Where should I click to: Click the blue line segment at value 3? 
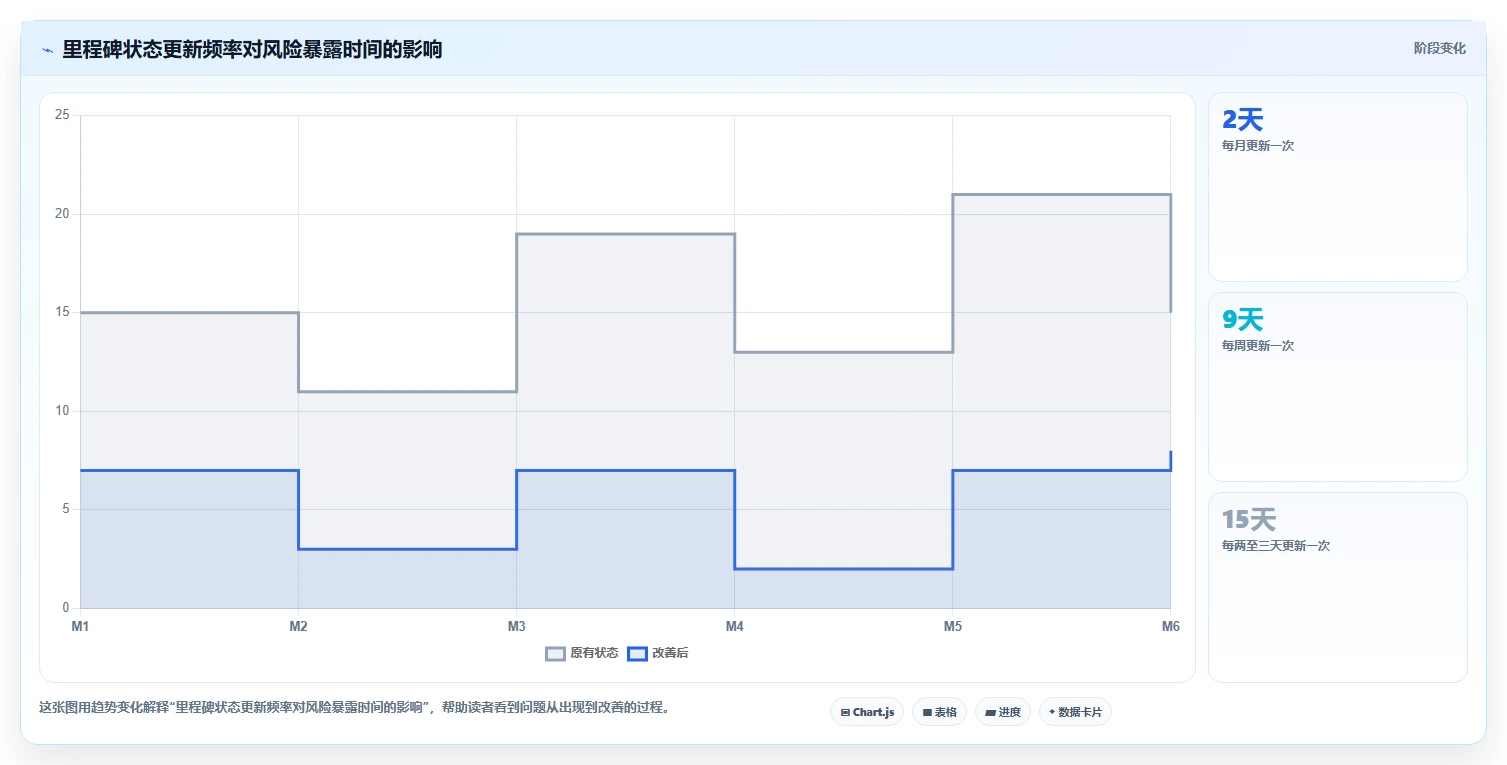407,549
